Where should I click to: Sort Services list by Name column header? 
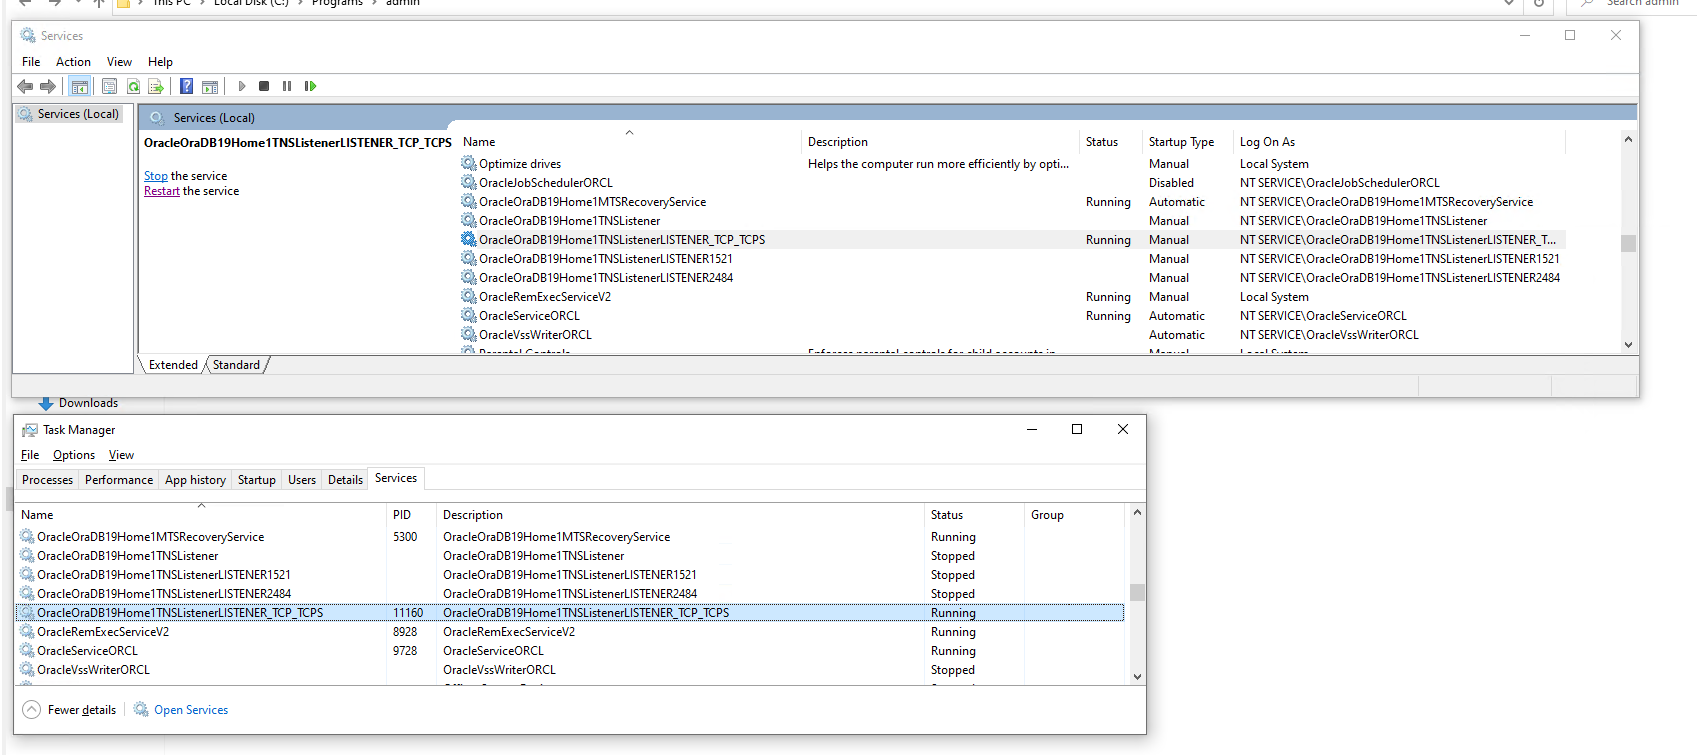pos(629,142)
